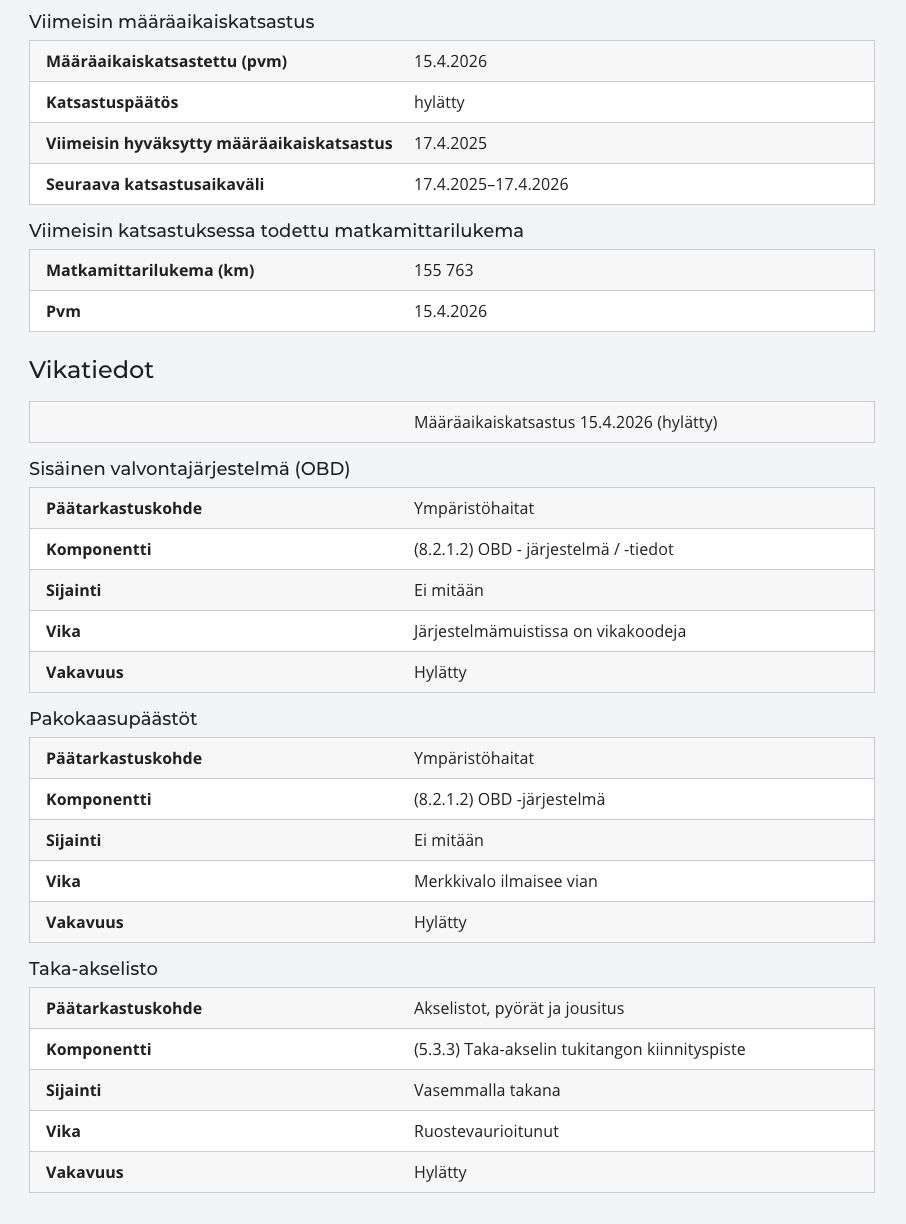
Task: Select the Ruostevaurioitunut fault text
Action: 486,1131
